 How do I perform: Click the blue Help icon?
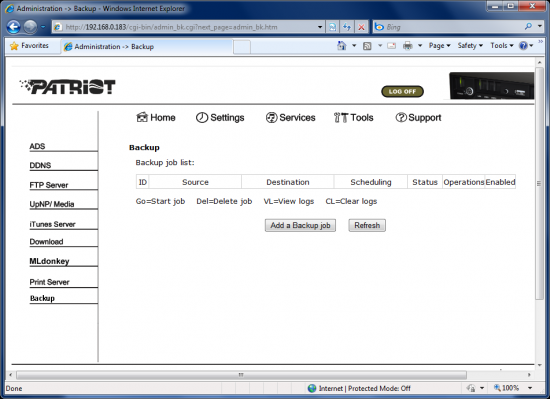523,46
